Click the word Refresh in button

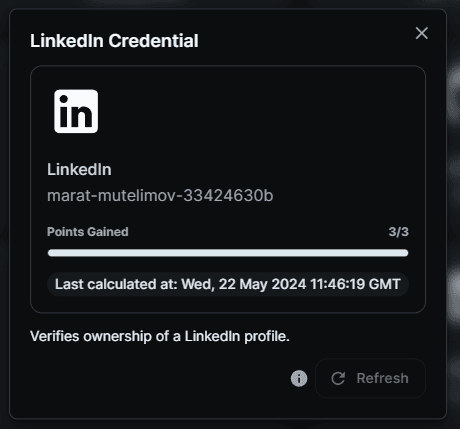tap(383, 378)
